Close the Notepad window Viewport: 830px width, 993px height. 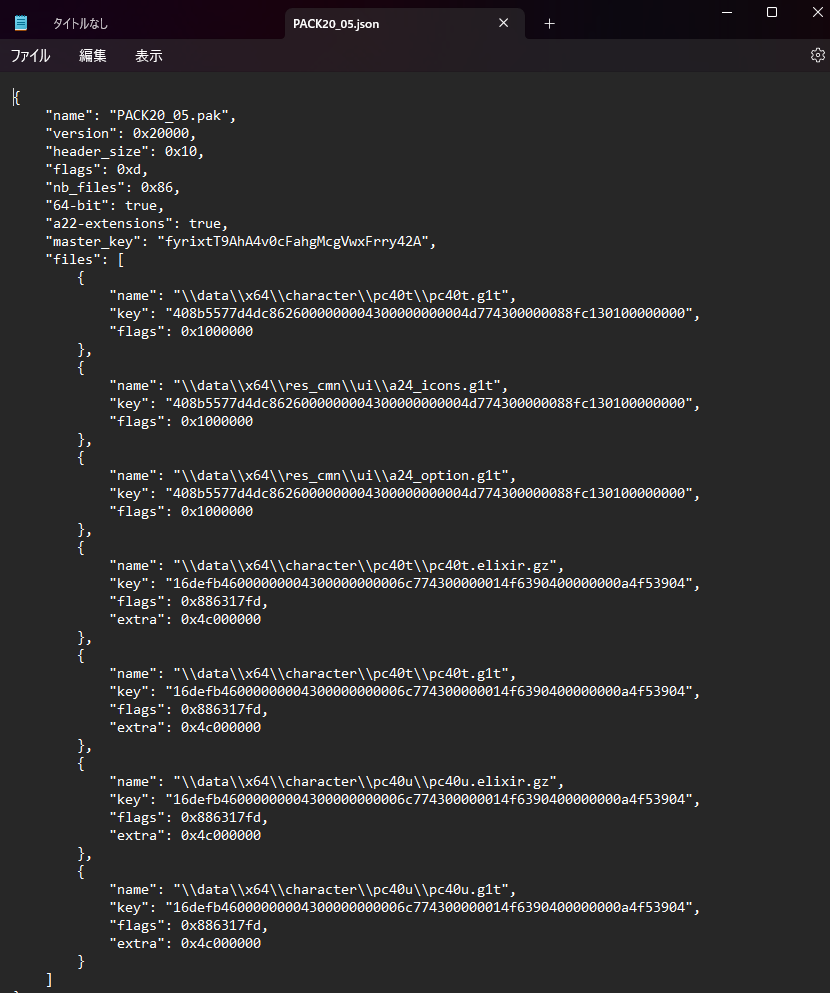pos(817,12)
